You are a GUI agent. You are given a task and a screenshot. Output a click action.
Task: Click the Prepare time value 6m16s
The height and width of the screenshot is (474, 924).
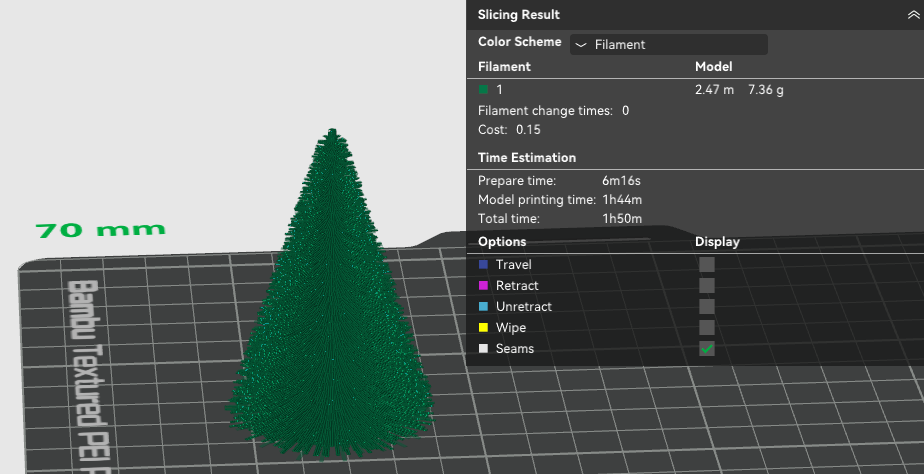click(621, 181)
